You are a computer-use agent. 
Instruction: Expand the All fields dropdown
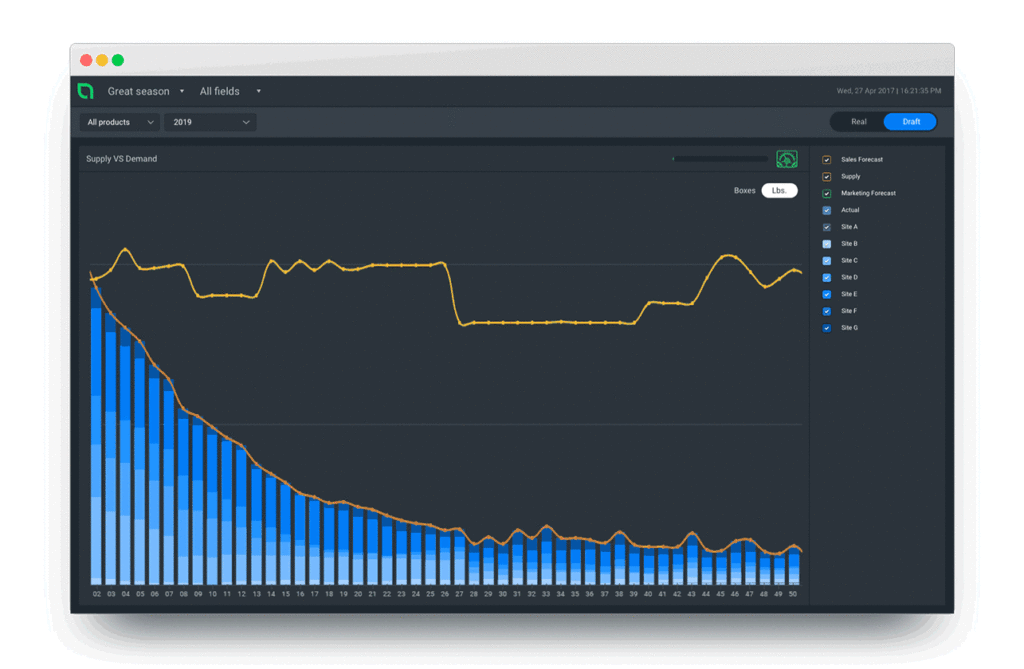[x=230, y=92]
